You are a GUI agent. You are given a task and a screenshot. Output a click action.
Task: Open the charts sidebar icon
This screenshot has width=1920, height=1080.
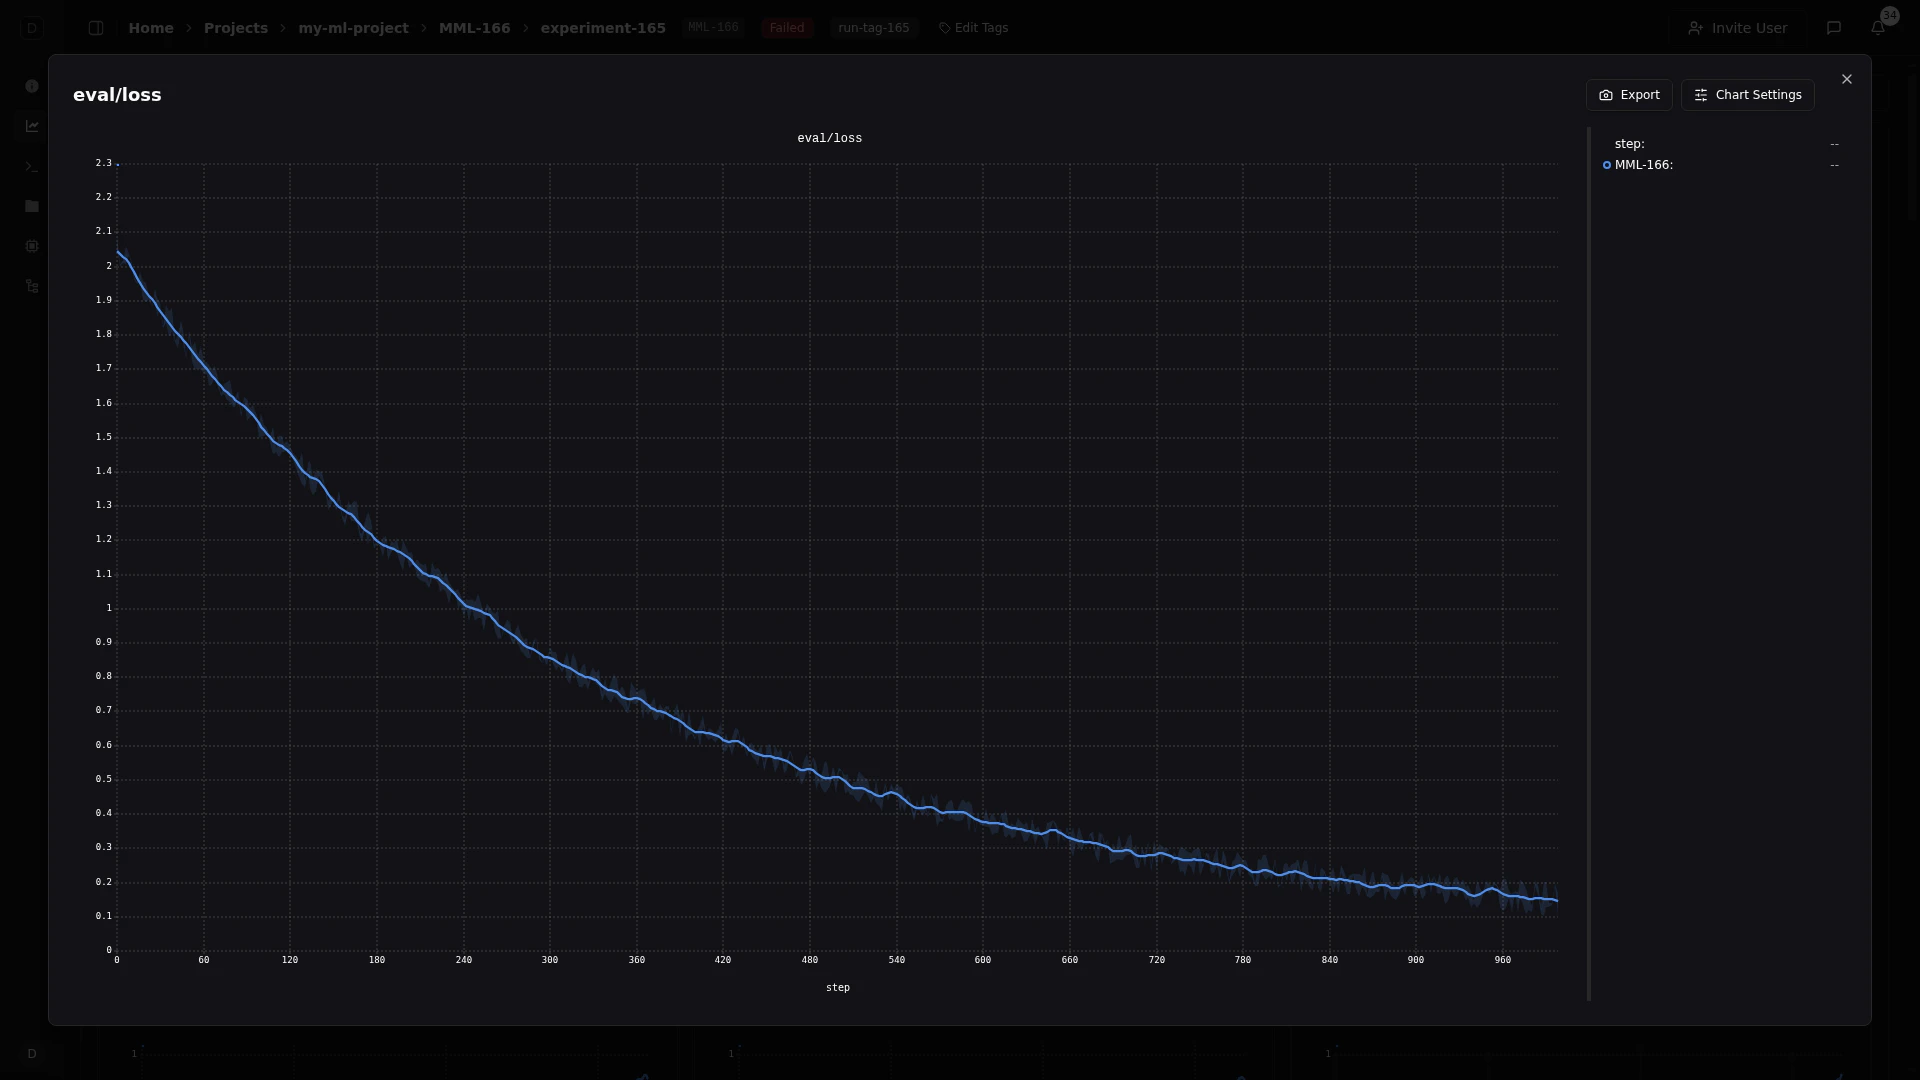click(x=32, y=126)
